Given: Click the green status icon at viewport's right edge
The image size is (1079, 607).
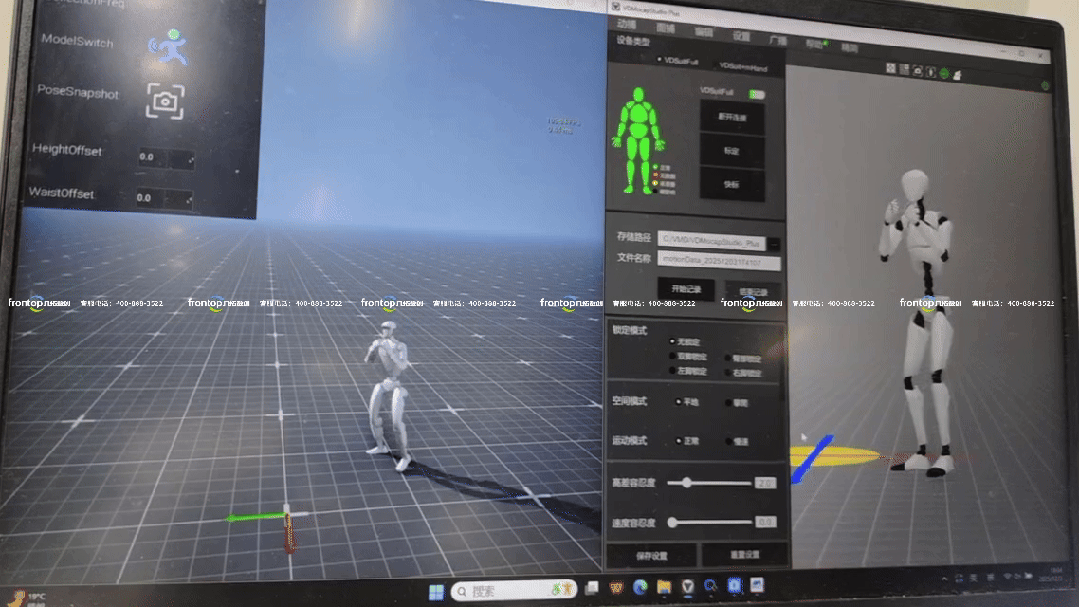Looking at the screenshot, I should point(1045,85).
